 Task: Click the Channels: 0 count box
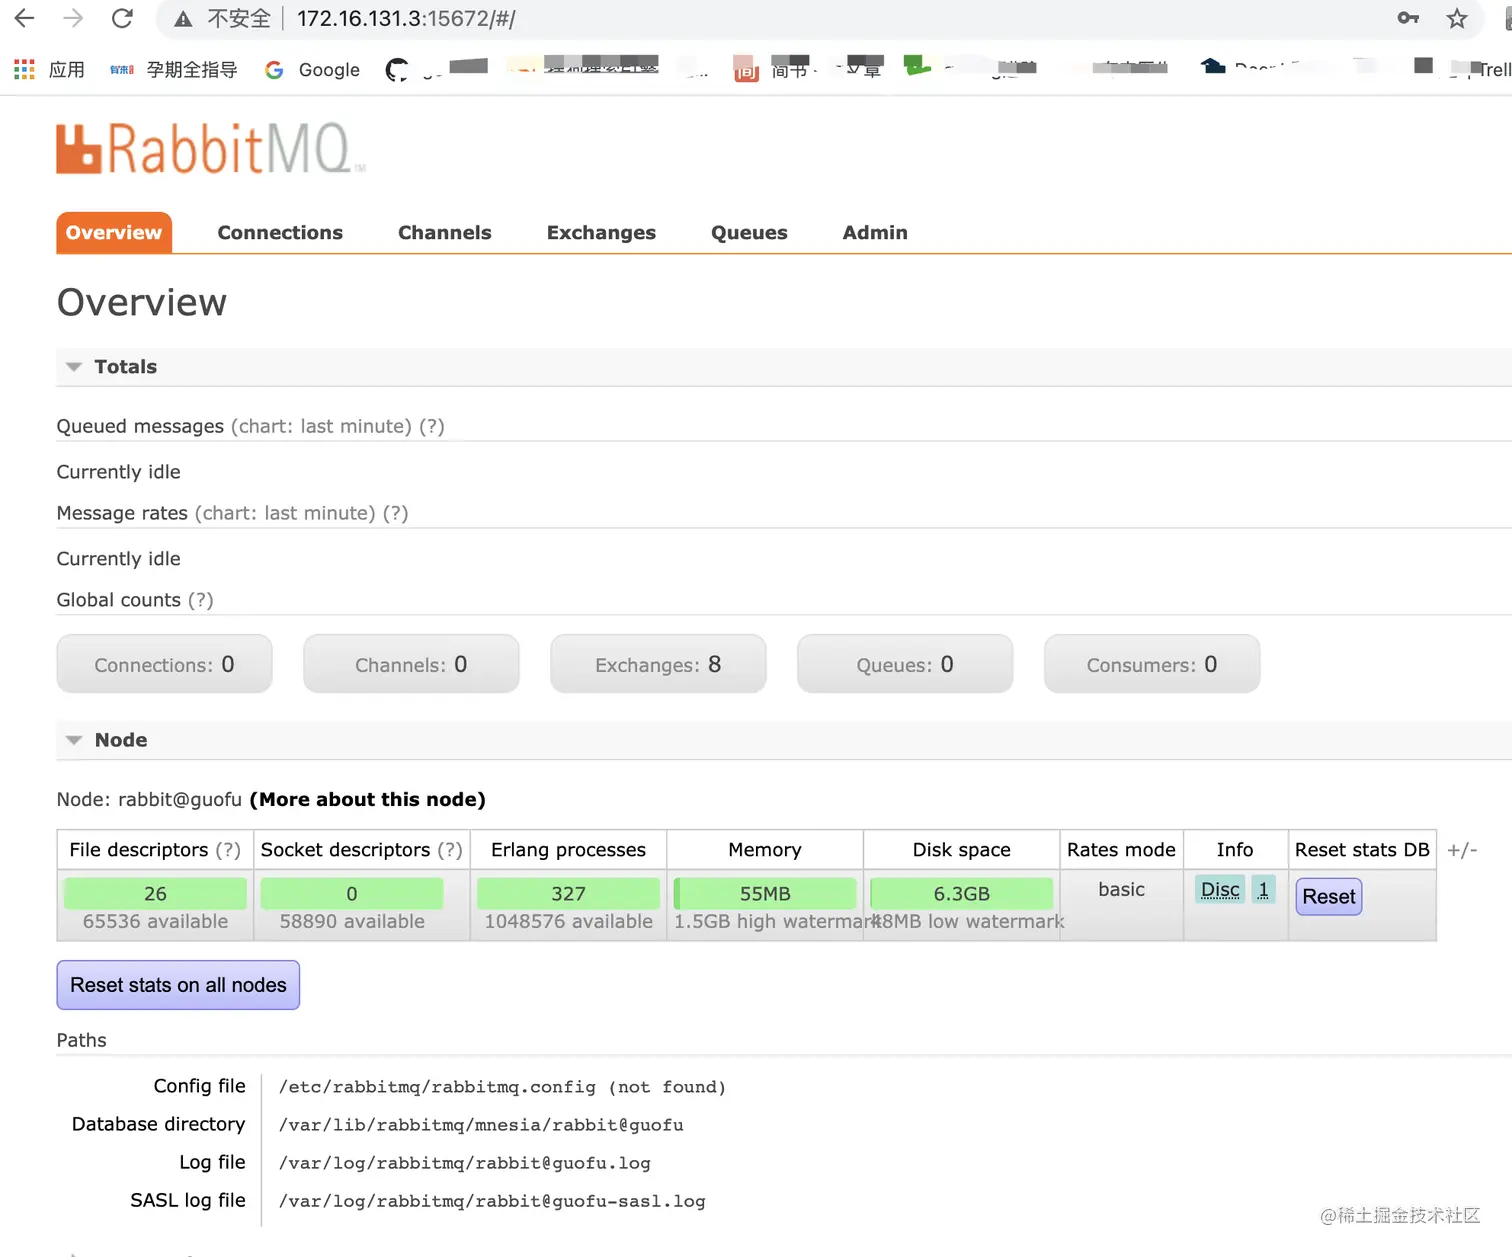coord(411,664)
